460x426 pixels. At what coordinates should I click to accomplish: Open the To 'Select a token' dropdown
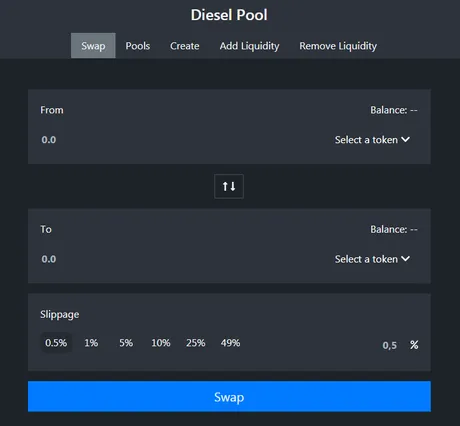[x=372, y=259]
